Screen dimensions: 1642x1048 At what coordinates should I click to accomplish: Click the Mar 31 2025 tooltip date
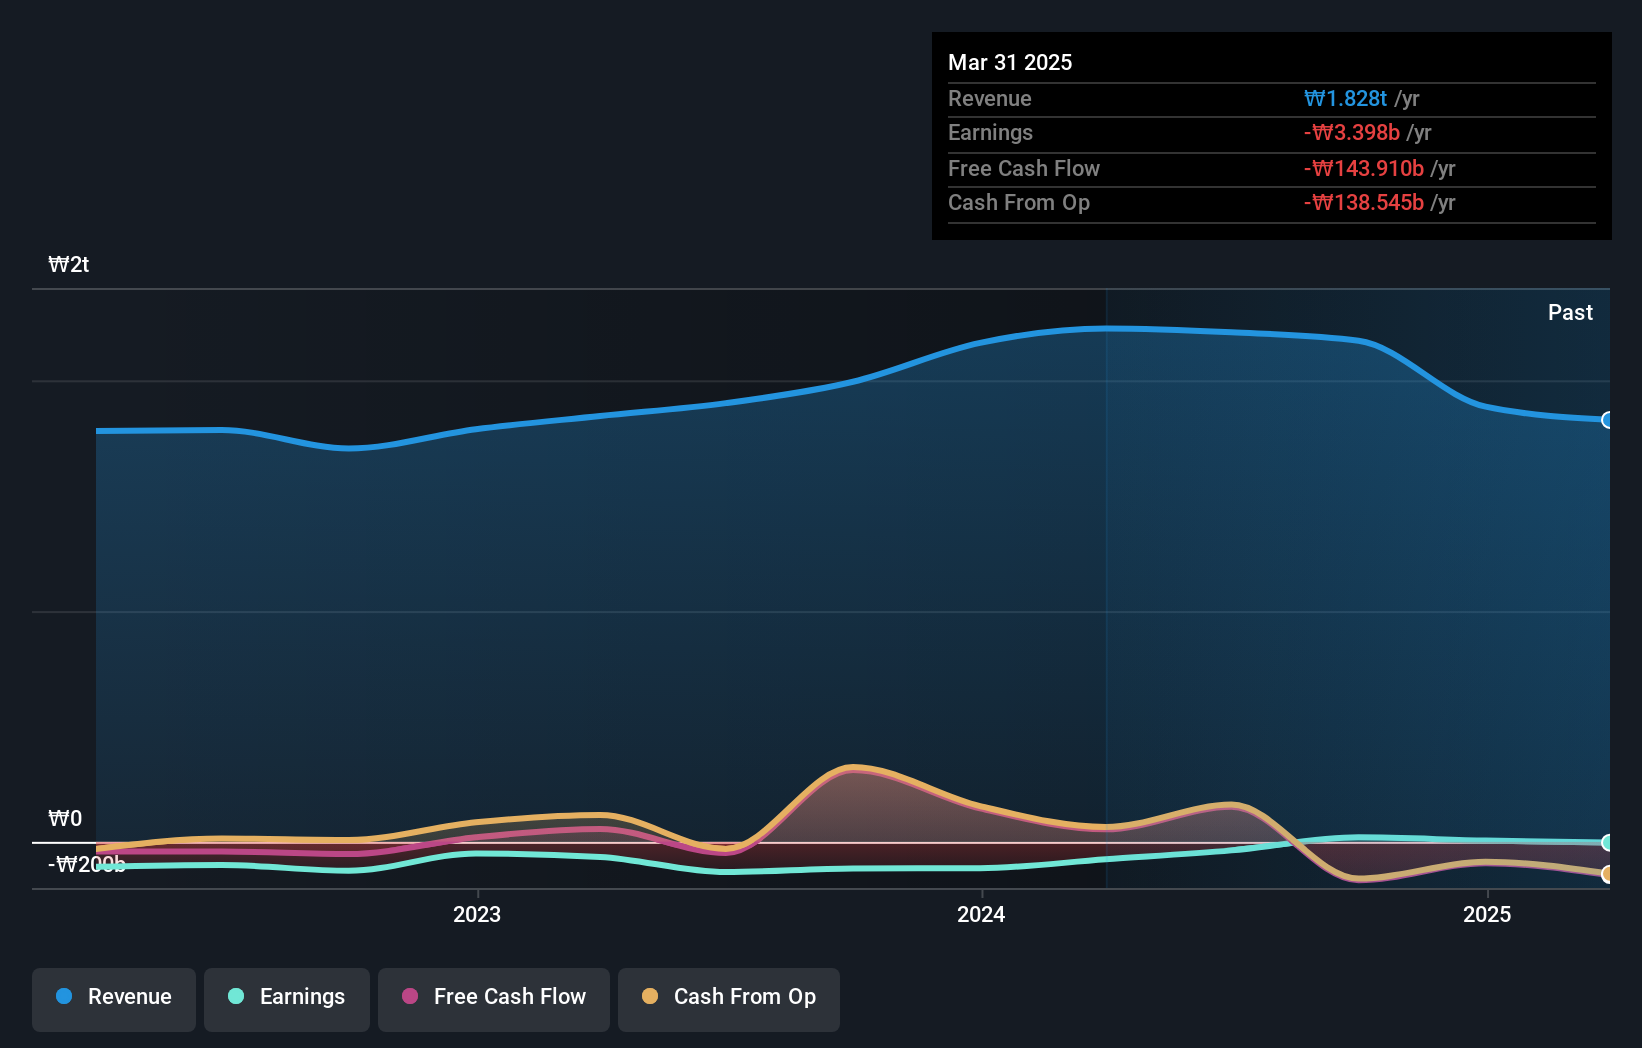pyautogui.click(x=1010, y=62)
